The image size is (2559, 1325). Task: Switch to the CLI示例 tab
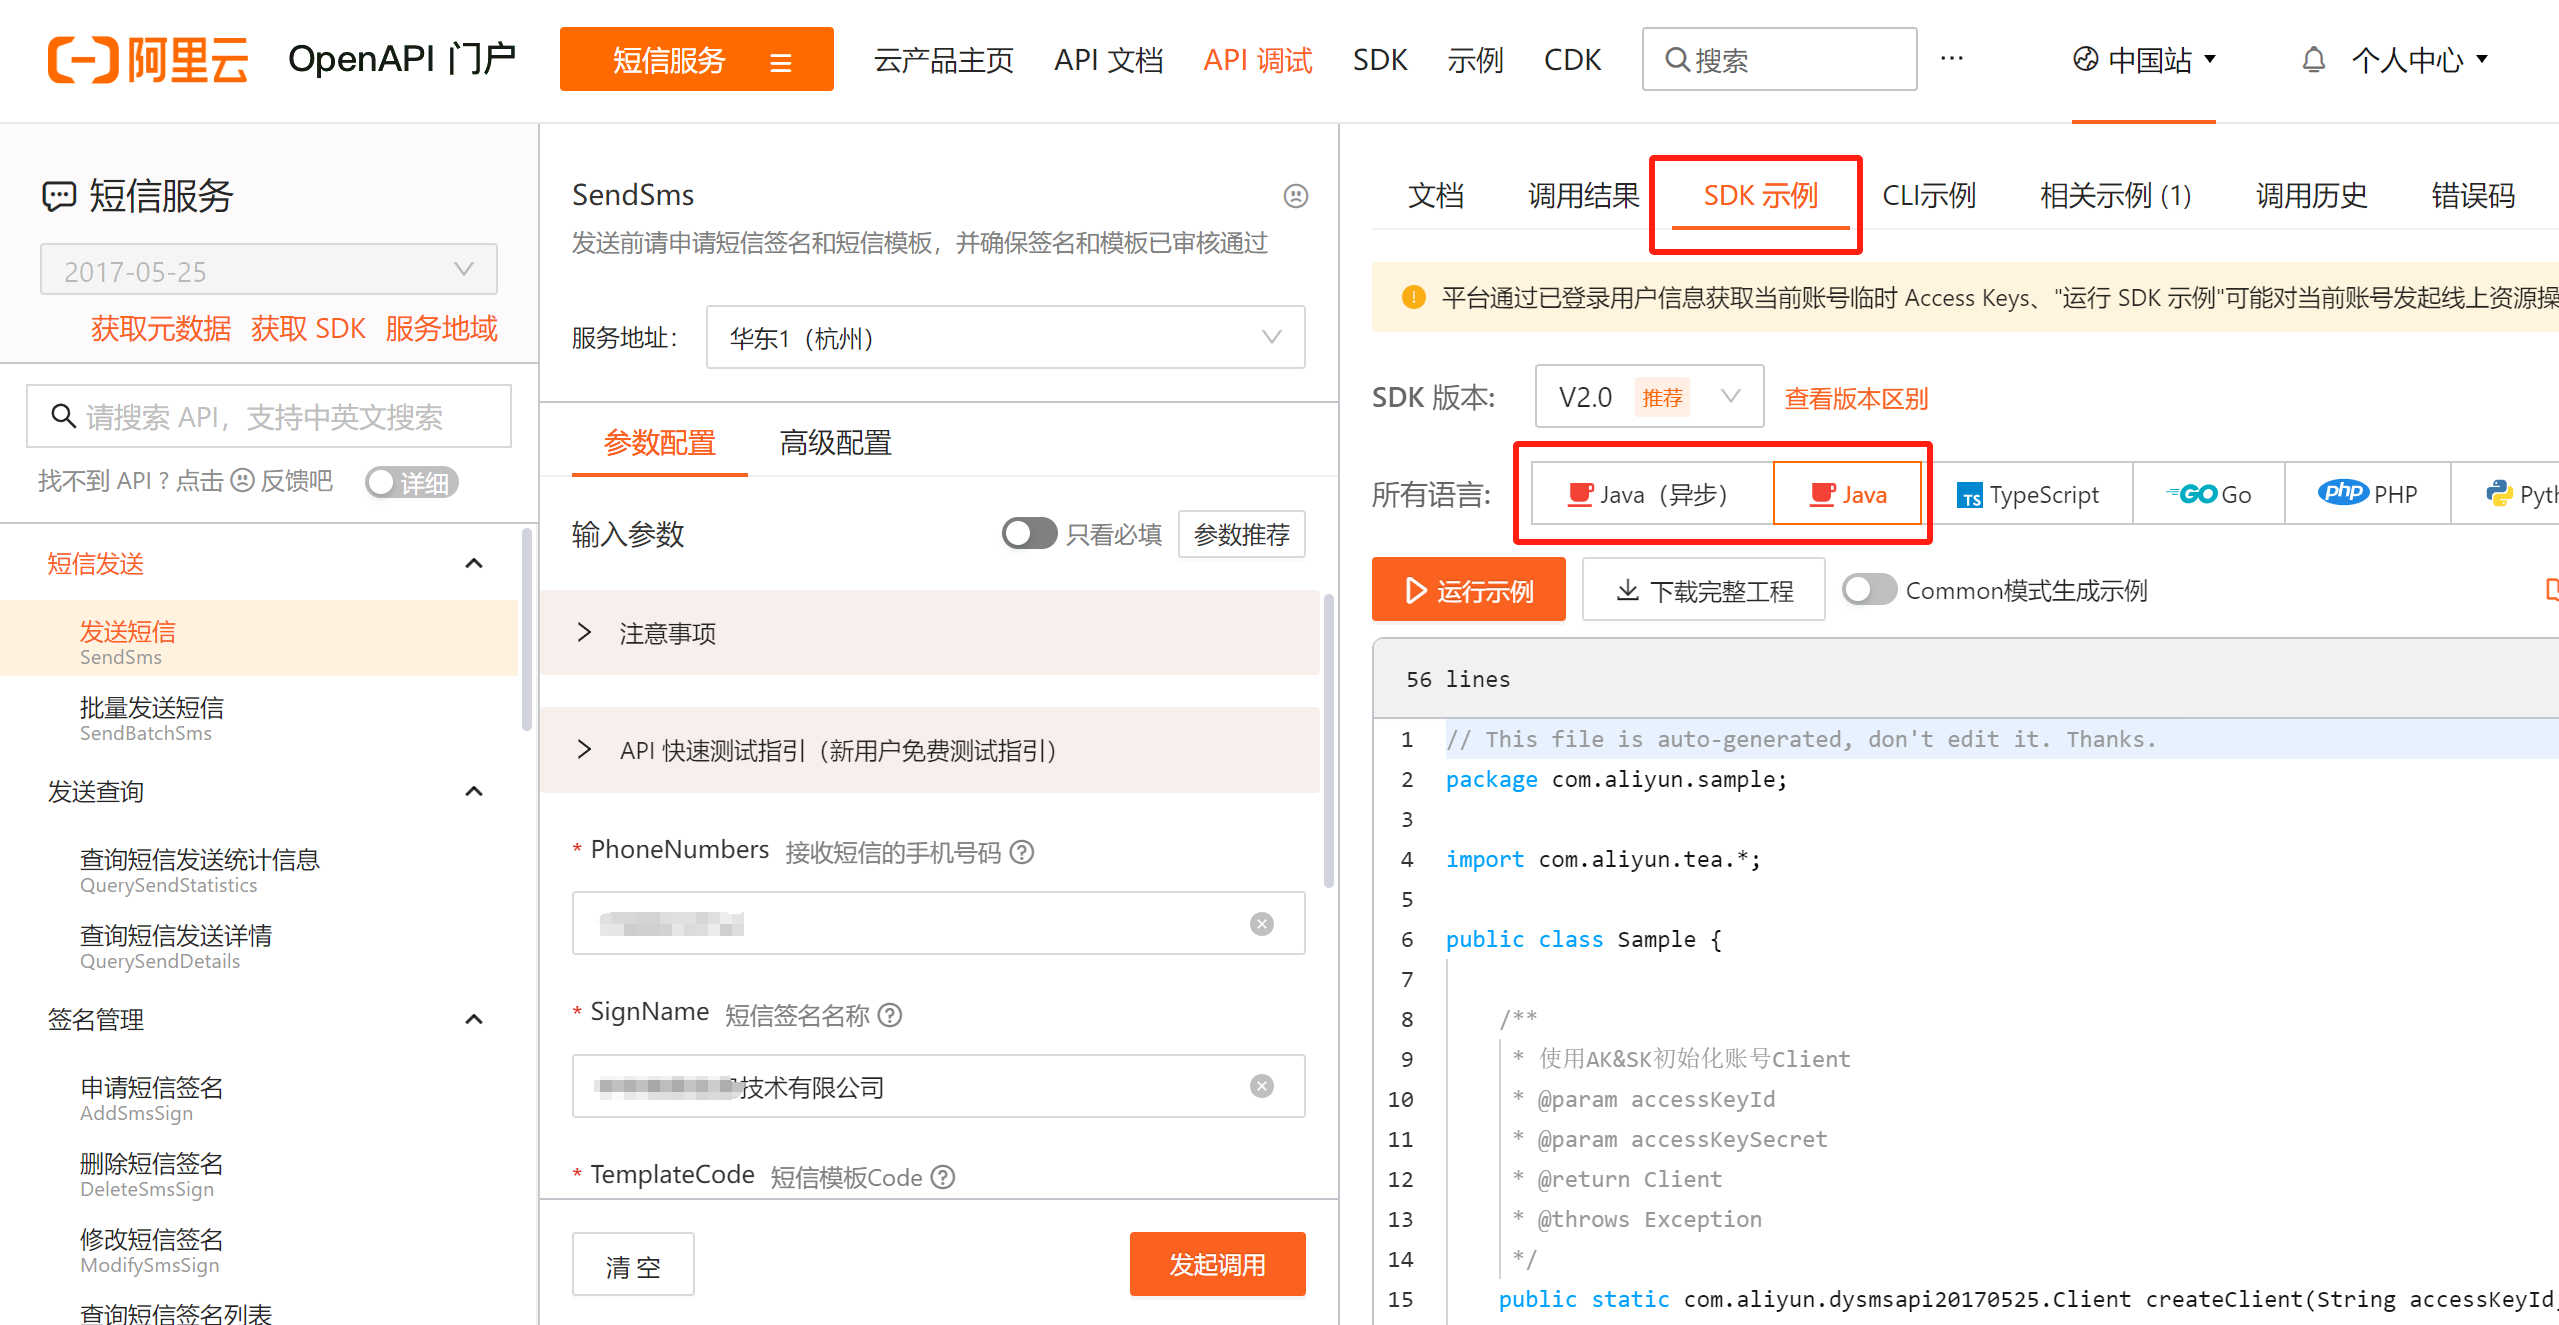click(x=1929, y=195)
